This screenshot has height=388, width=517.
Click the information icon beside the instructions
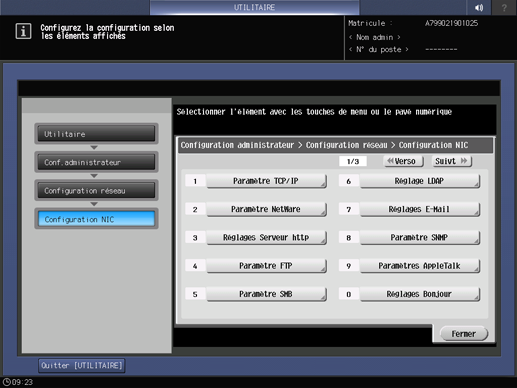point(23,31)
